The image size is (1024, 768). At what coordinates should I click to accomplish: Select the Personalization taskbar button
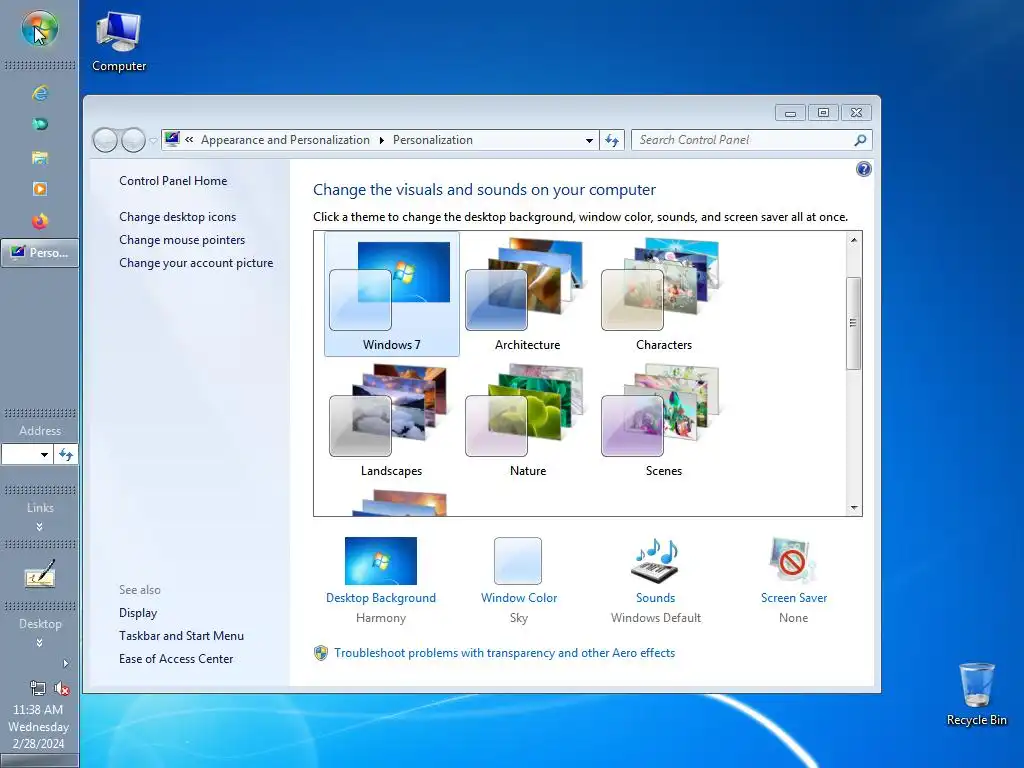(40, 253)
